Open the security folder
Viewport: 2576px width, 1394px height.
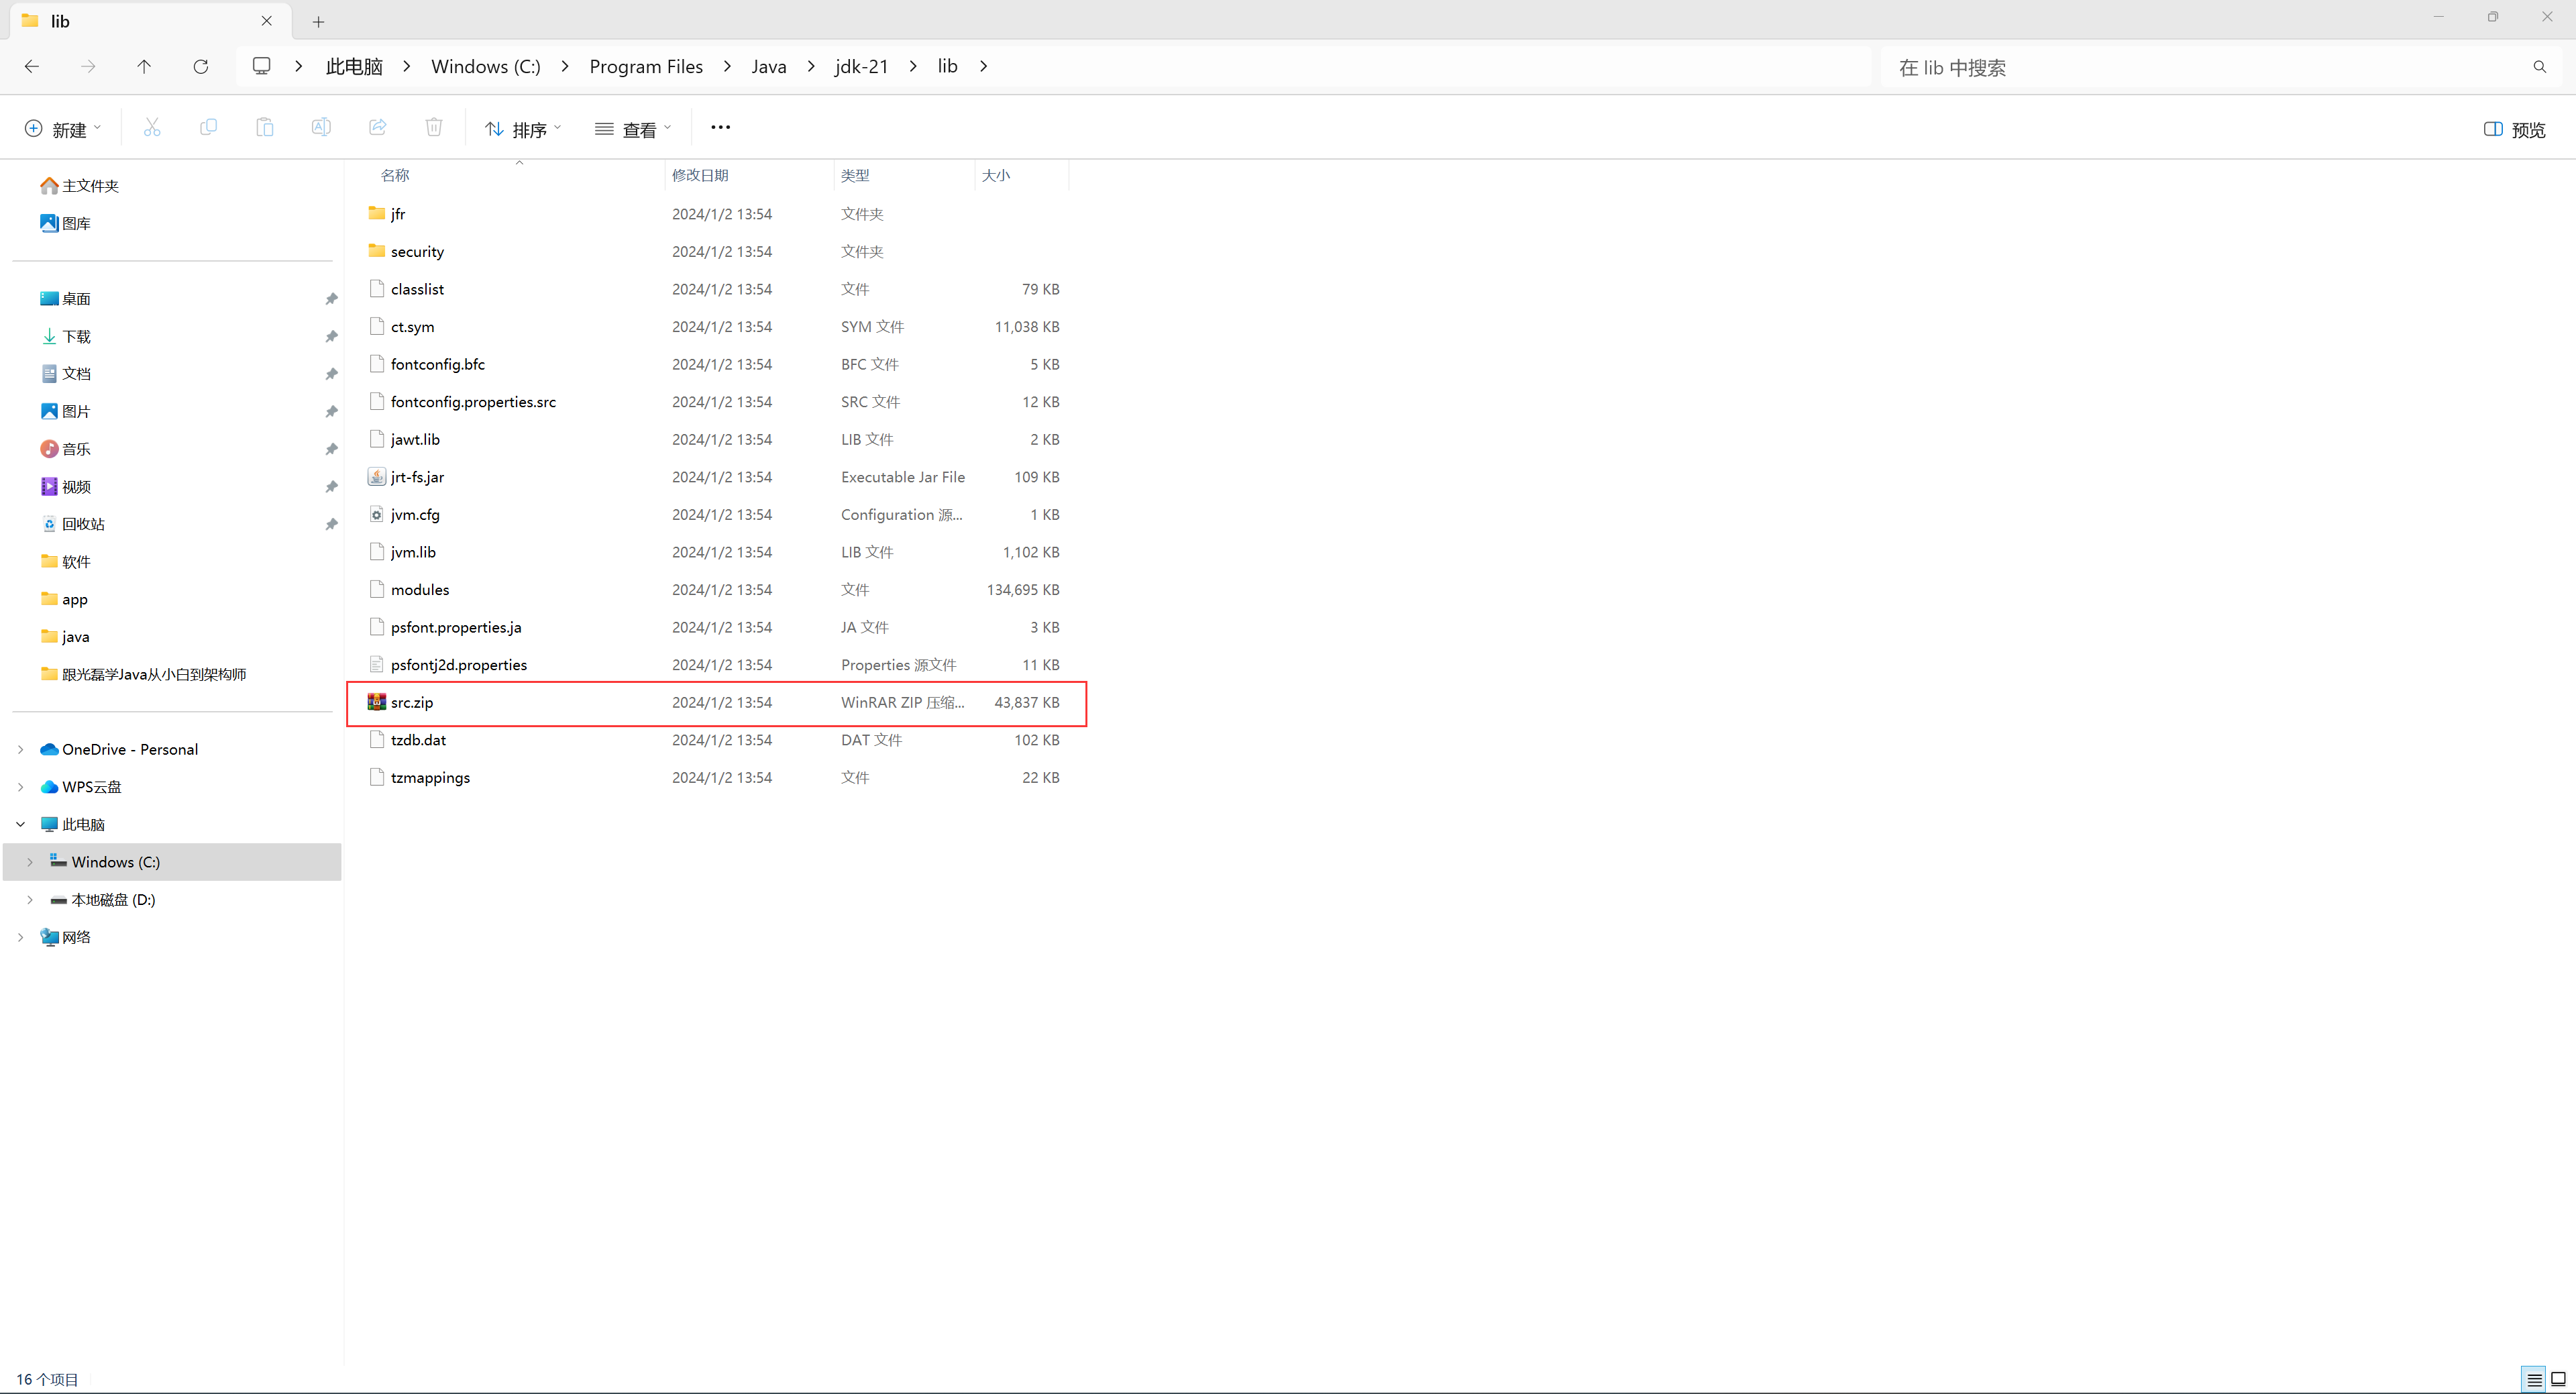(x=417, y=251)
